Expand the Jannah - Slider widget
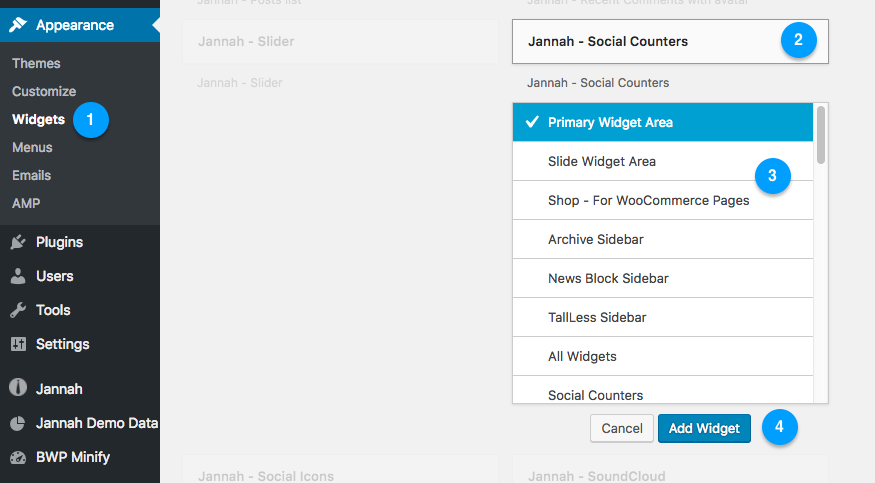875x483 pixels. click(x=340, y=41)
